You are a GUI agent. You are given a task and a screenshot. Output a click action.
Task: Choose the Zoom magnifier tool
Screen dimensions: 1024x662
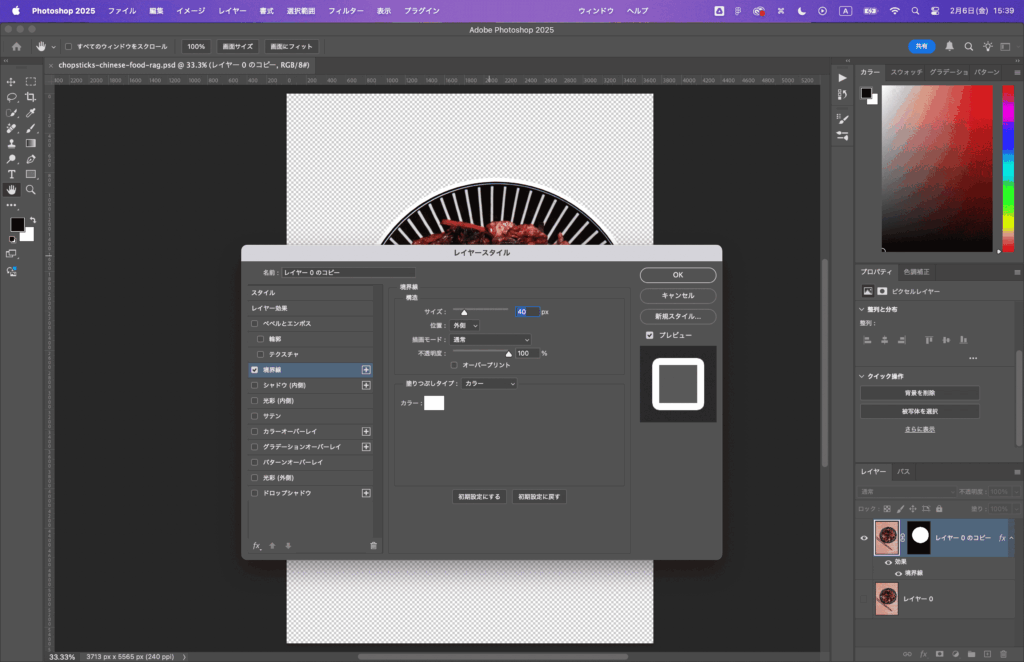tap(31, 189)
